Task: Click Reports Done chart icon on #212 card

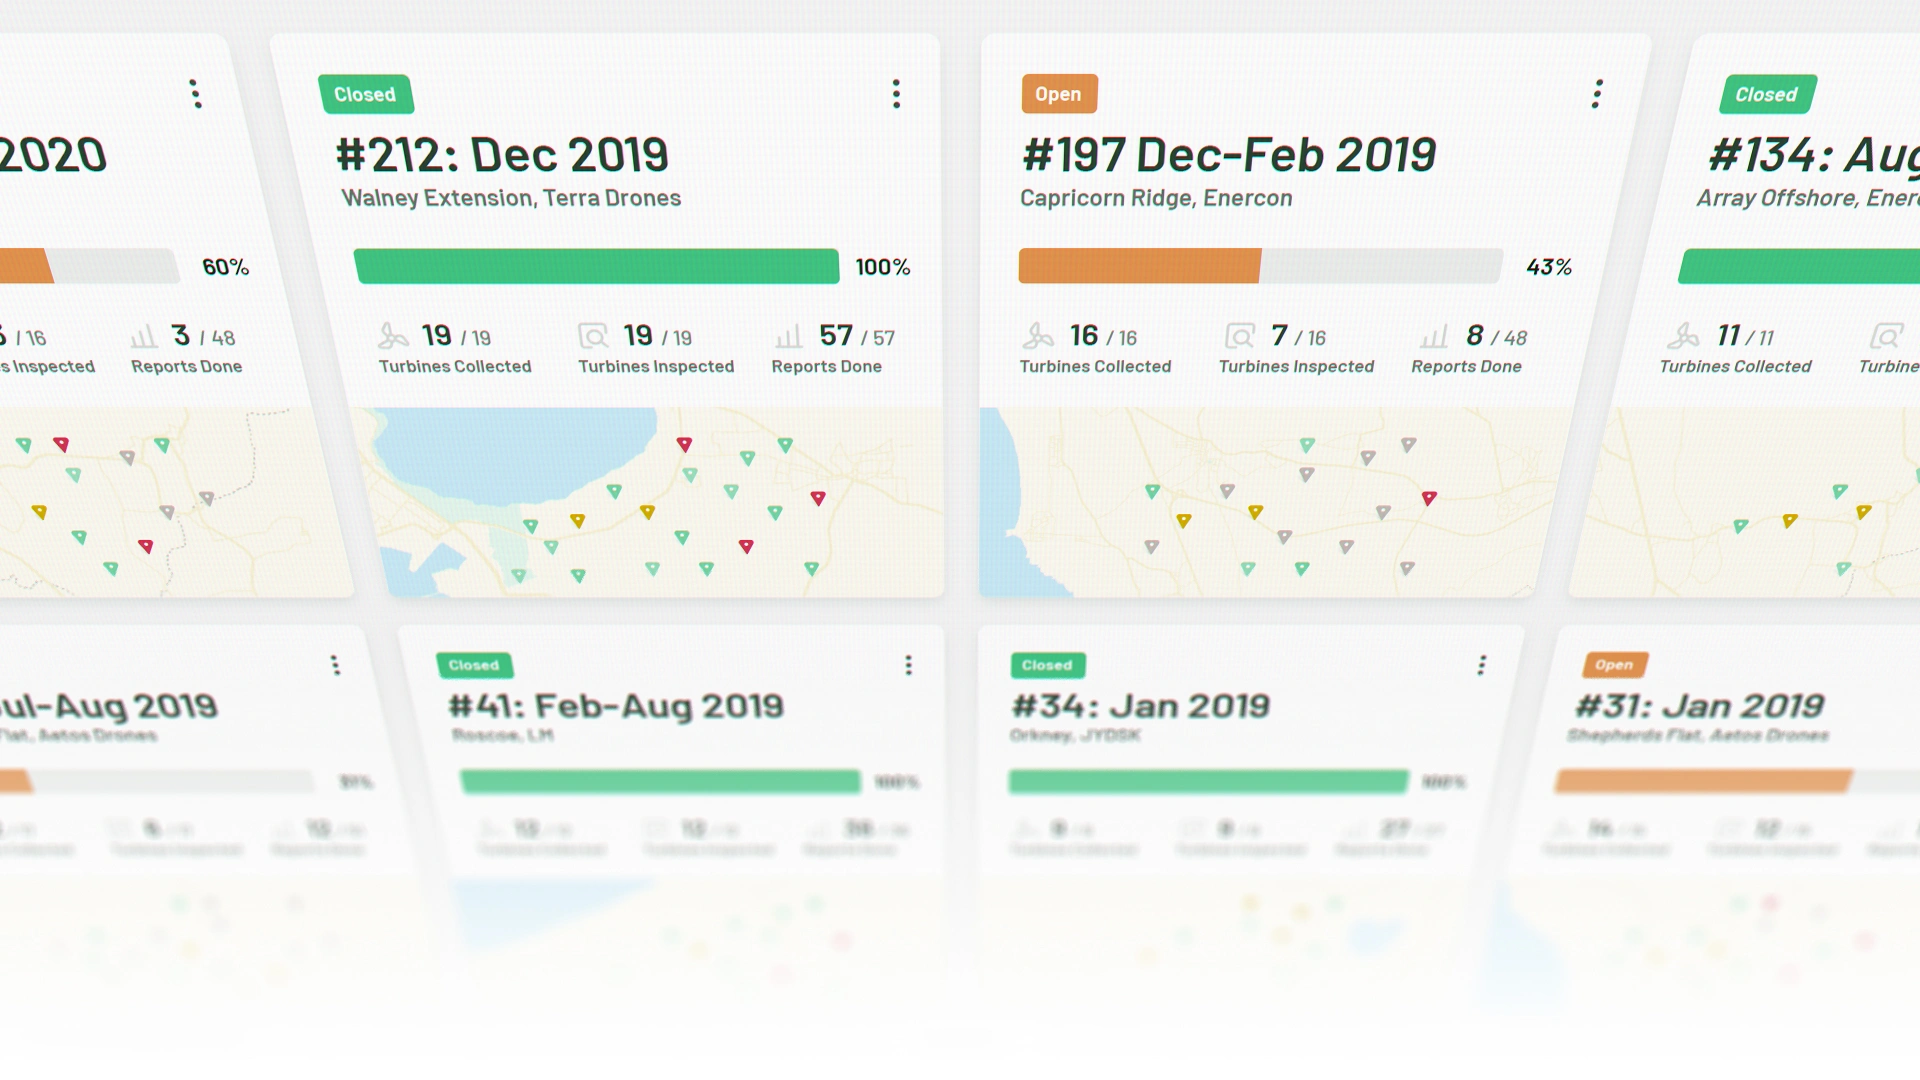Action: [x=789, y=336]
